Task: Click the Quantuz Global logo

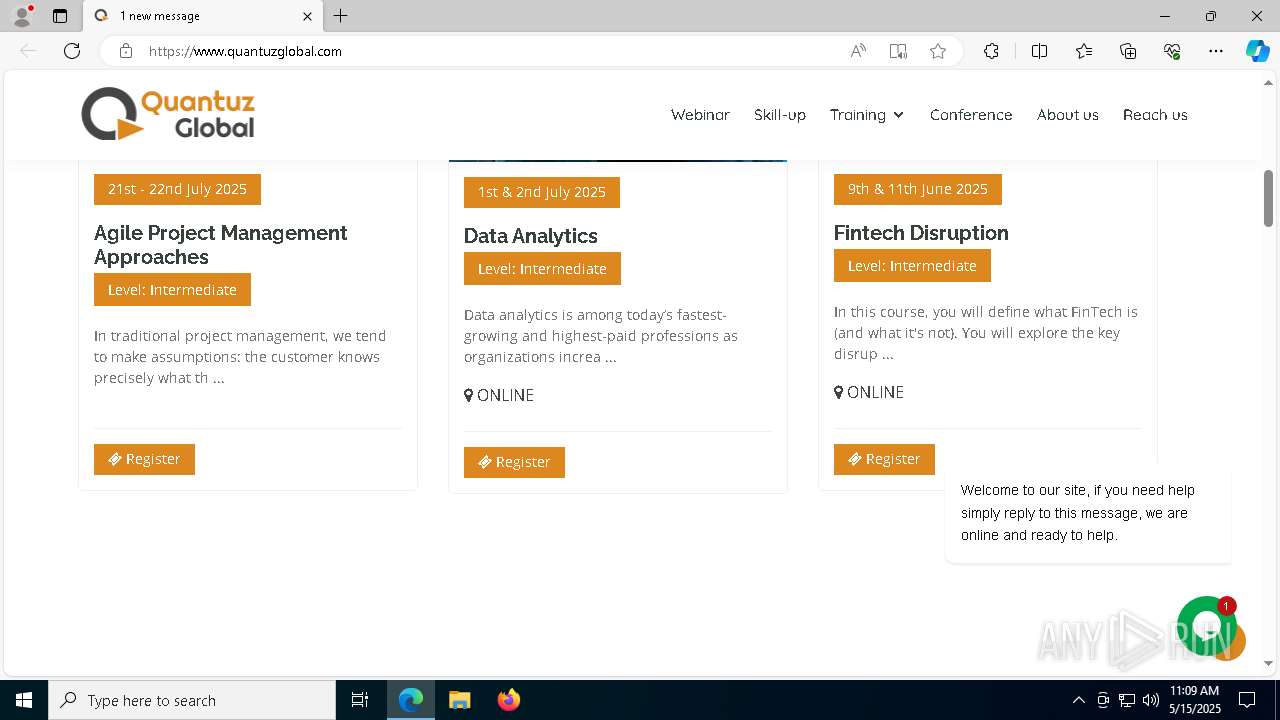Action: 168,114
